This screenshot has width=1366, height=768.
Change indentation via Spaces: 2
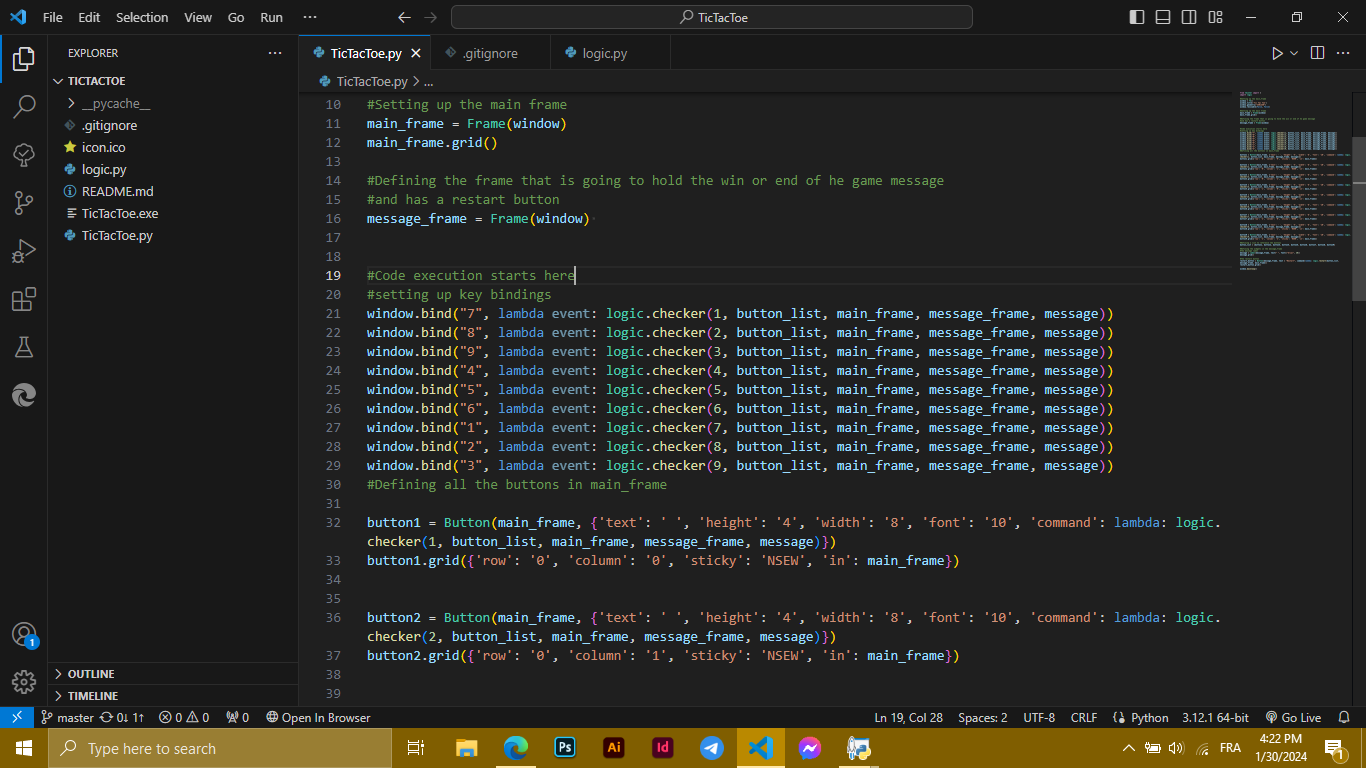point(983,717)
